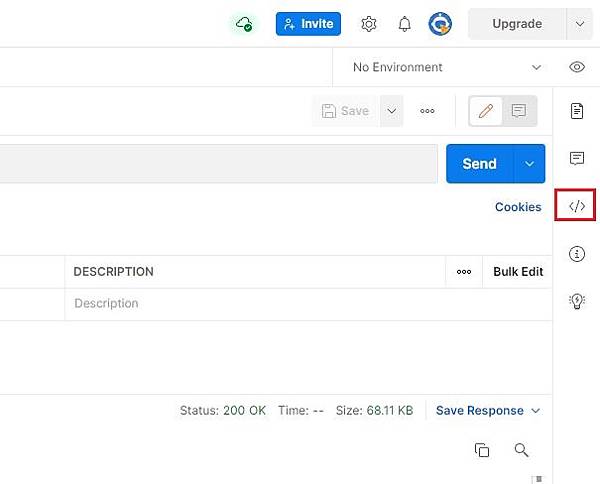
Task: Open the request info icon
Action: coord(577,254)
